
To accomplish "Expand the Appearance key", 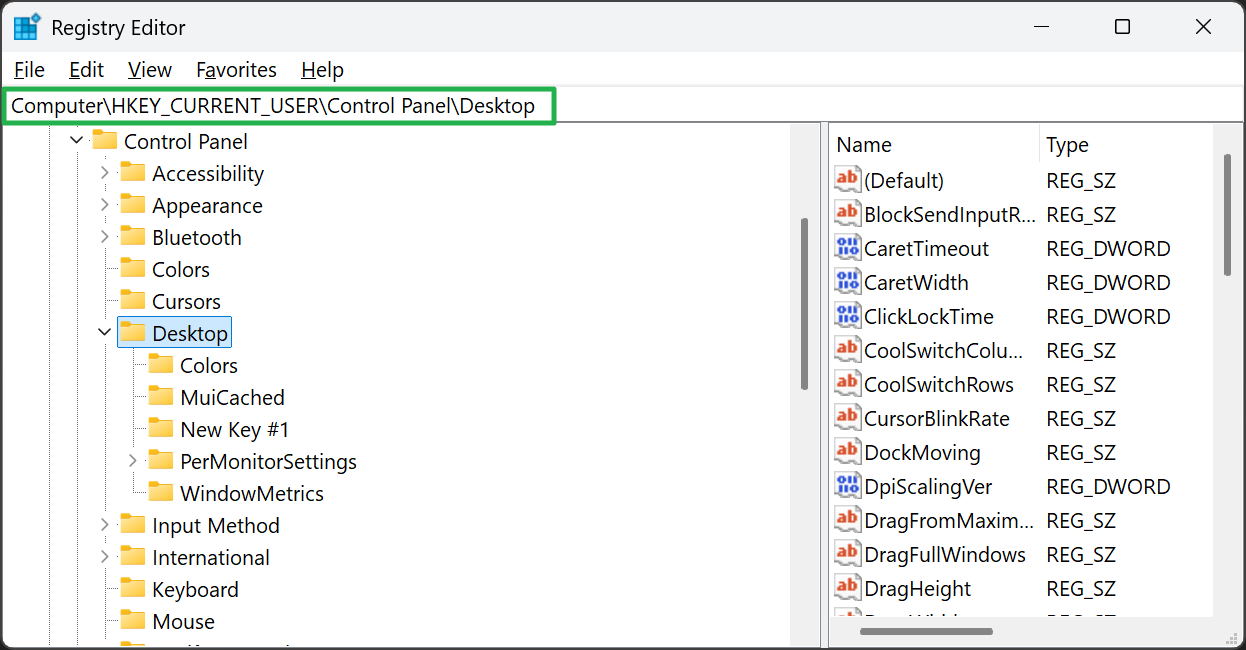I will point(105,205).
